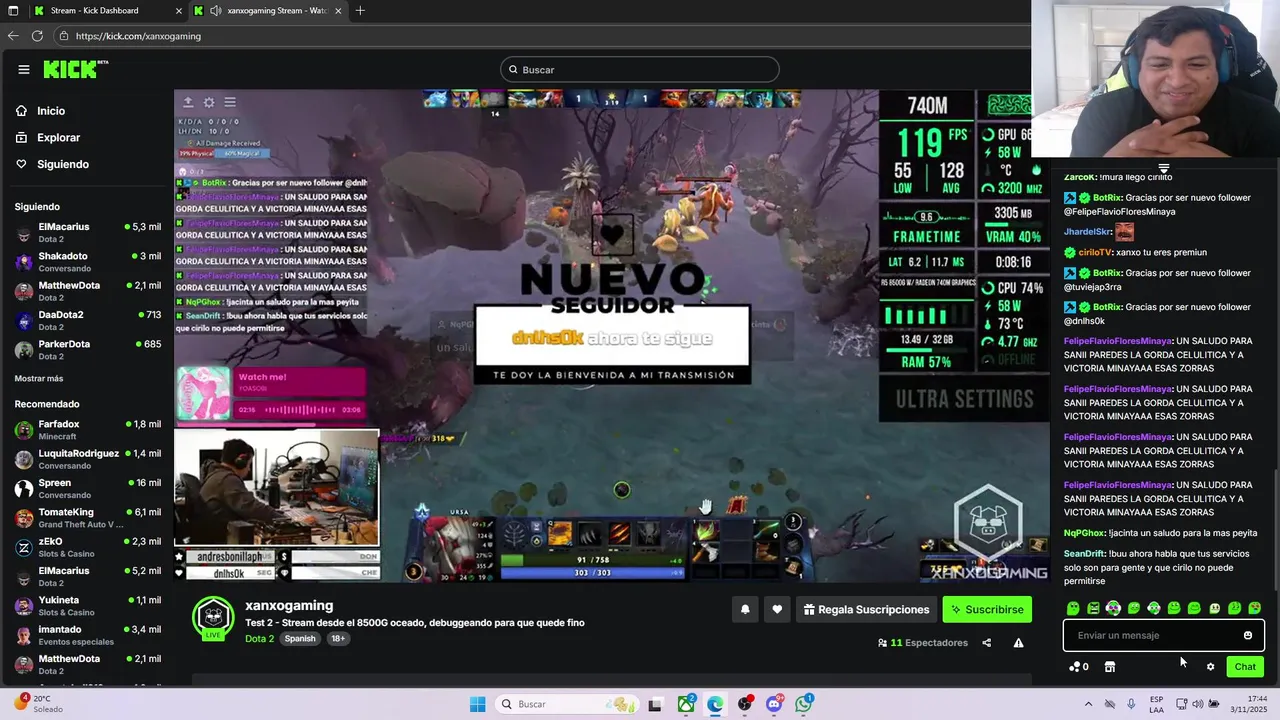Click the 11 Espectadores viewer count
The width and height of the screenshot is (1280, 720).
(x=923, y=643)
